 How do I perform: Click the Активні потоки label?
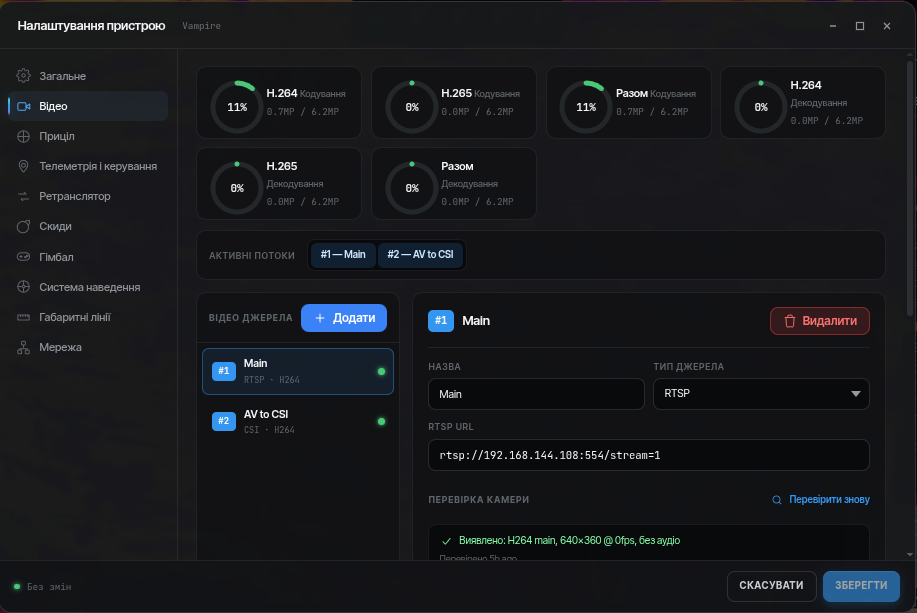[x=252, y=256]
